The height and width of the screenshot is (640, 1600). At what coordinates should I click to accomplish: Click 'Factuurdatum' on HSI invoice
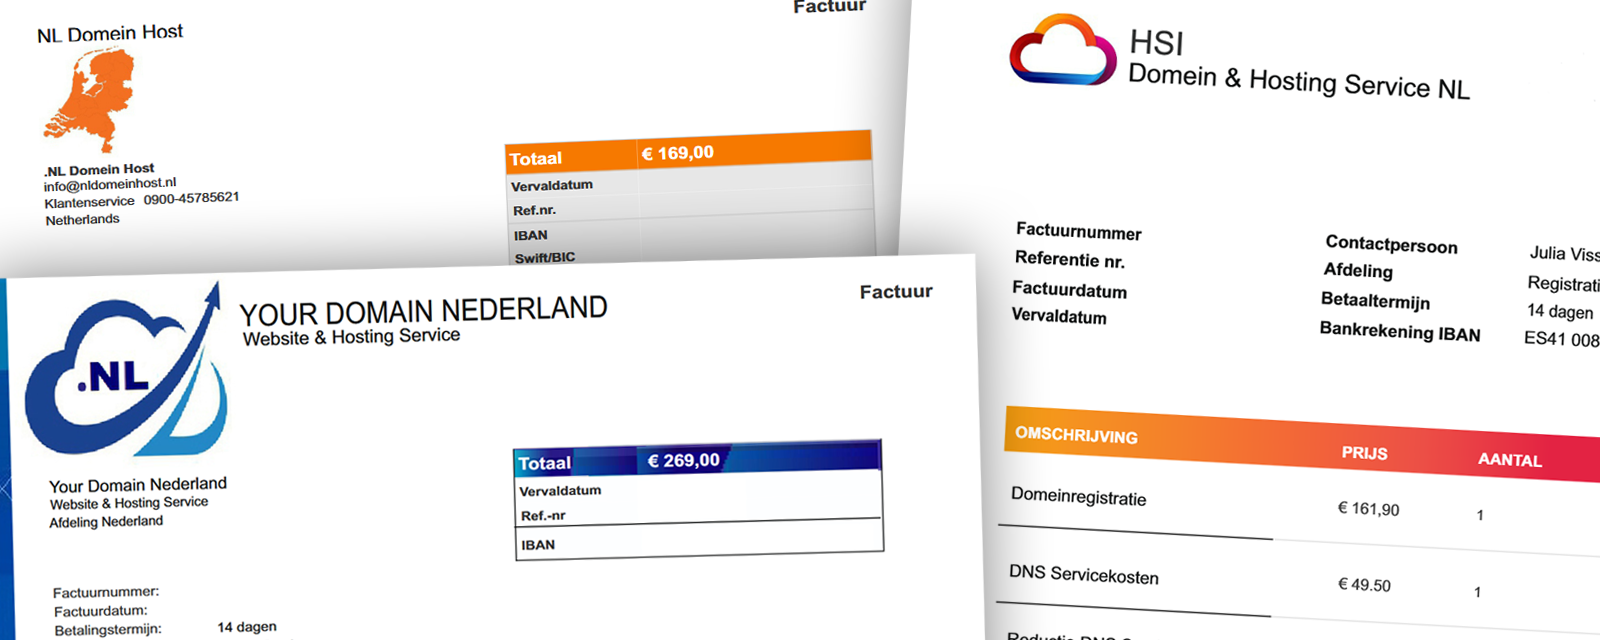point(1069,290)
